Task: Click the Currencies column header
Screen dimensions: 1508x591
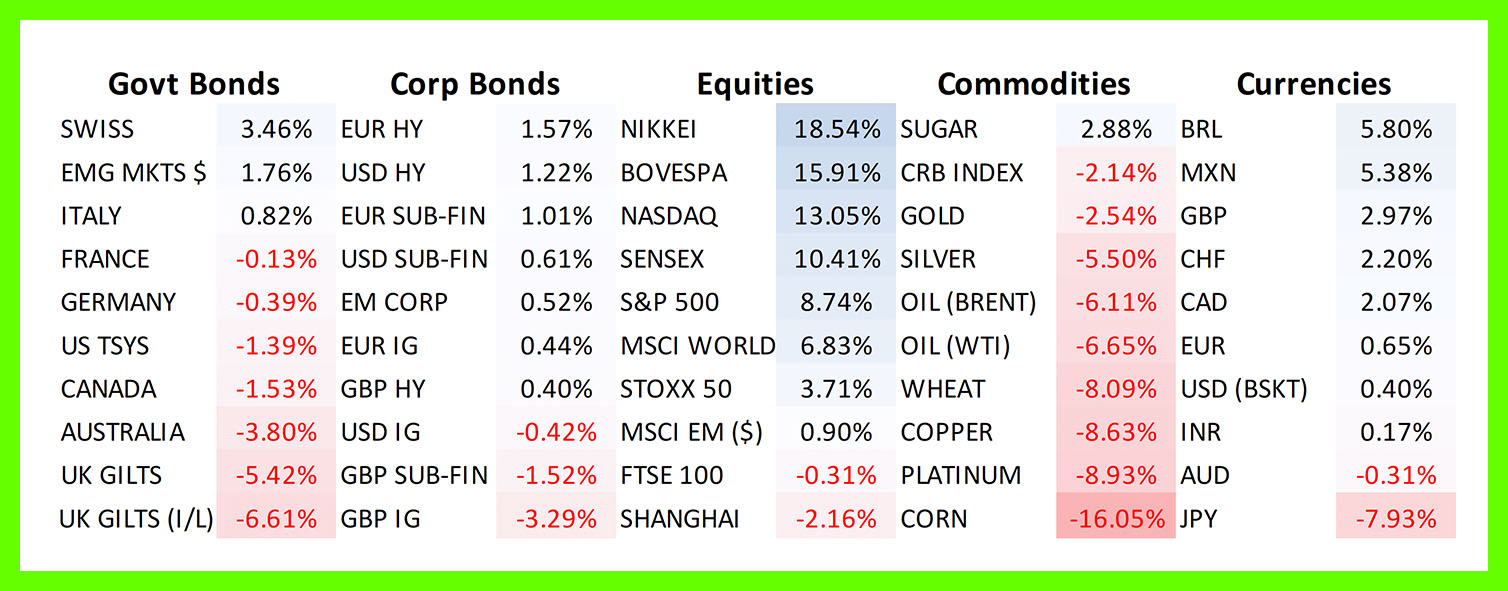Action: [x=1313, y=84]
